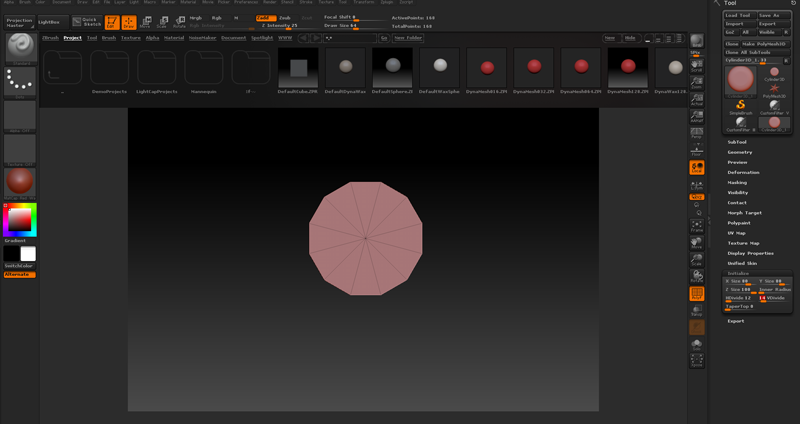Screen dimensions: 800x424
Task: Open the Dots stroke type picker
Action: (21, 82)
